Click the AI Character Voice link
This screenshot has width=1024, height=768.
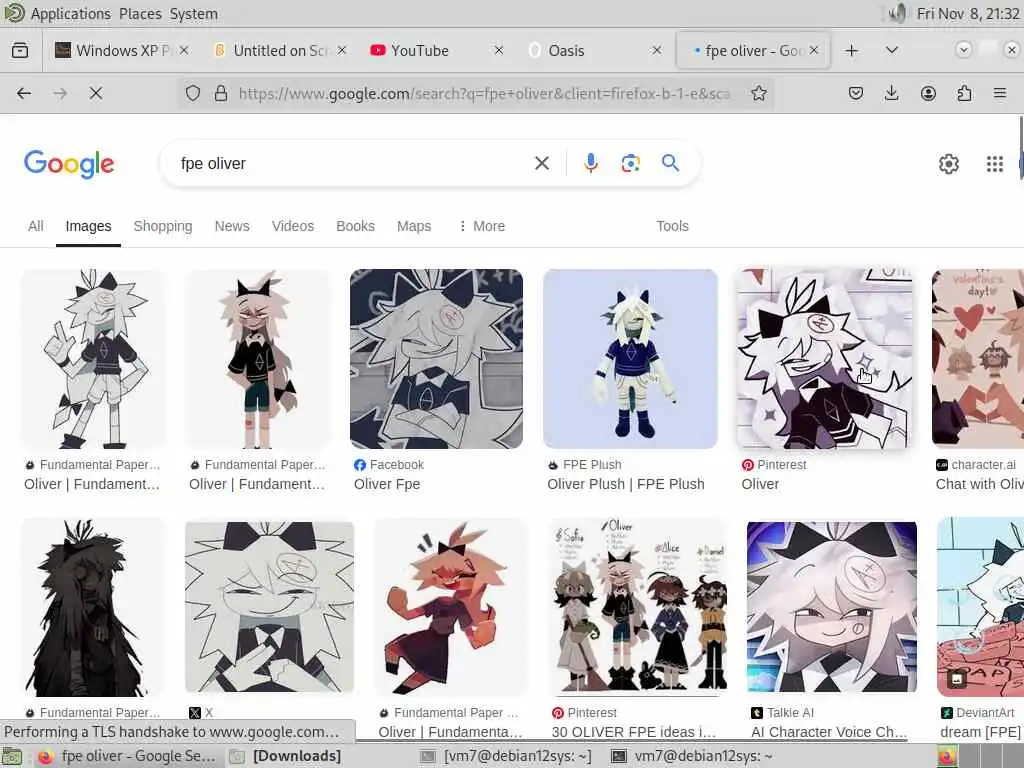(x=829, y=732)
